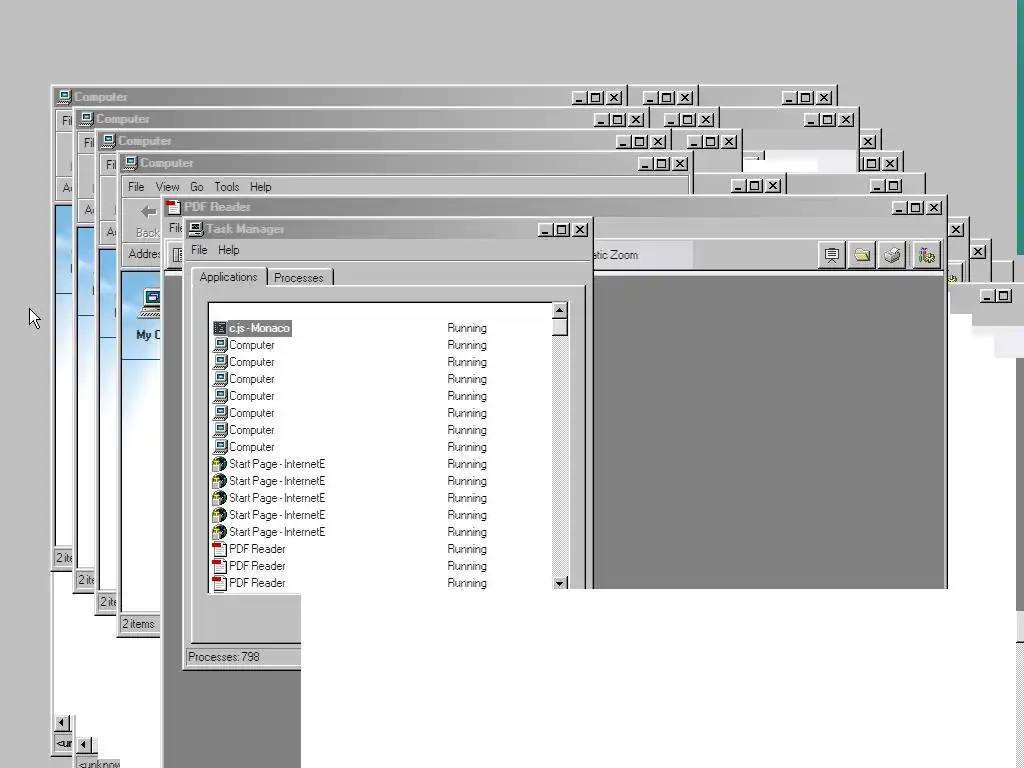The width and height of the screenshot is (1024, 768).
Task: Open the View menu in Computer window
Action: 167,187
